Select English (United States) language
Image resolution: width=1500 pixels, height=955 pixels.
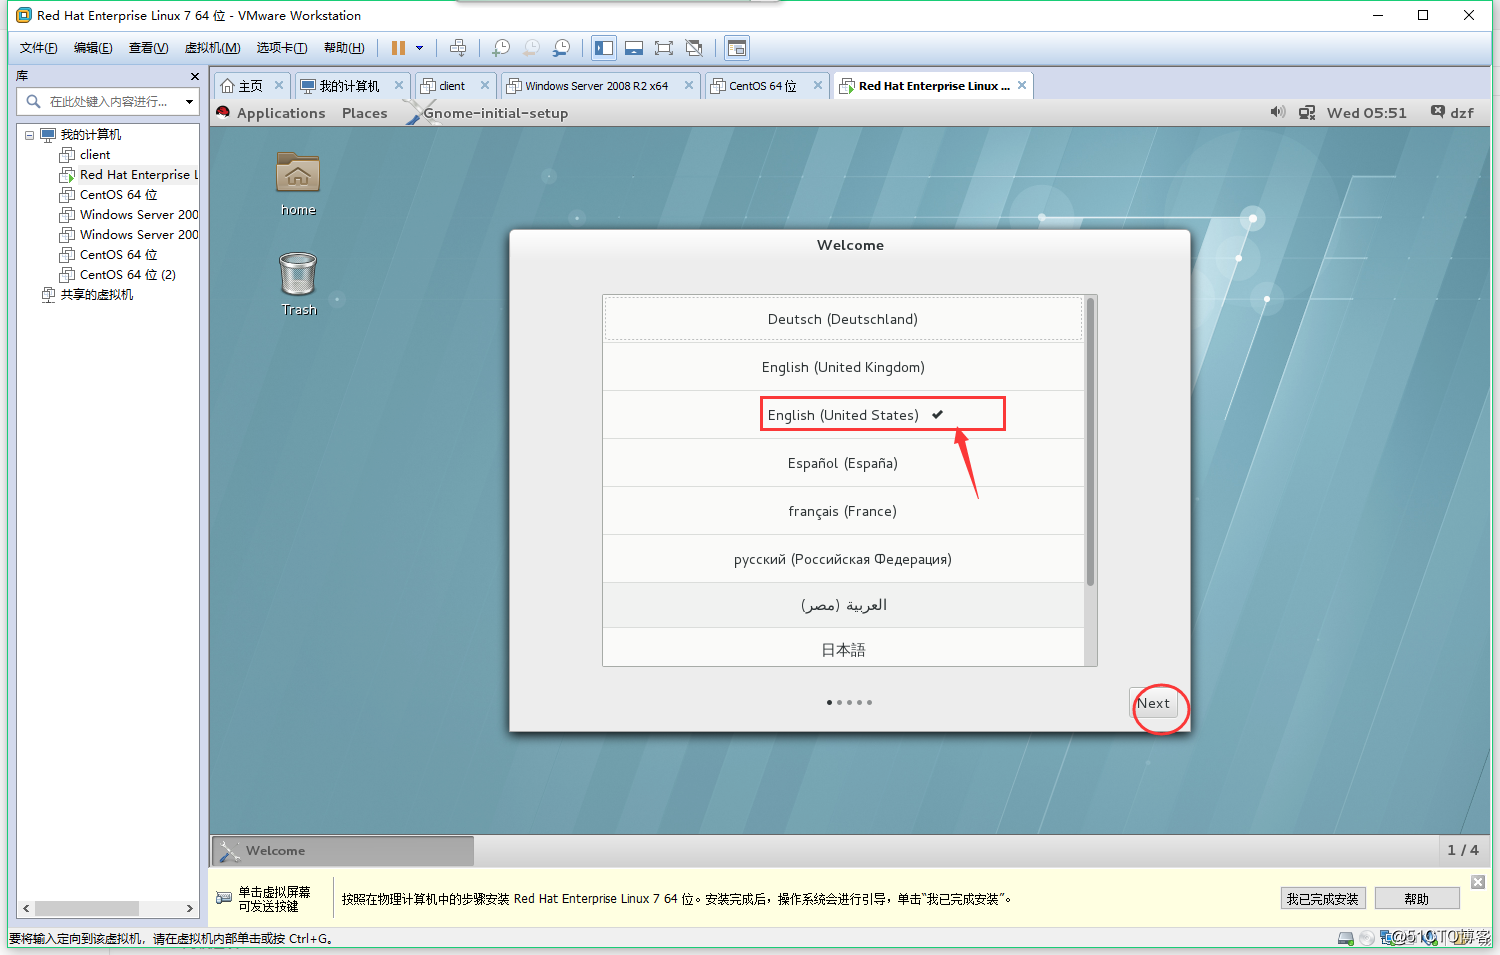click(x=843, y=415)
